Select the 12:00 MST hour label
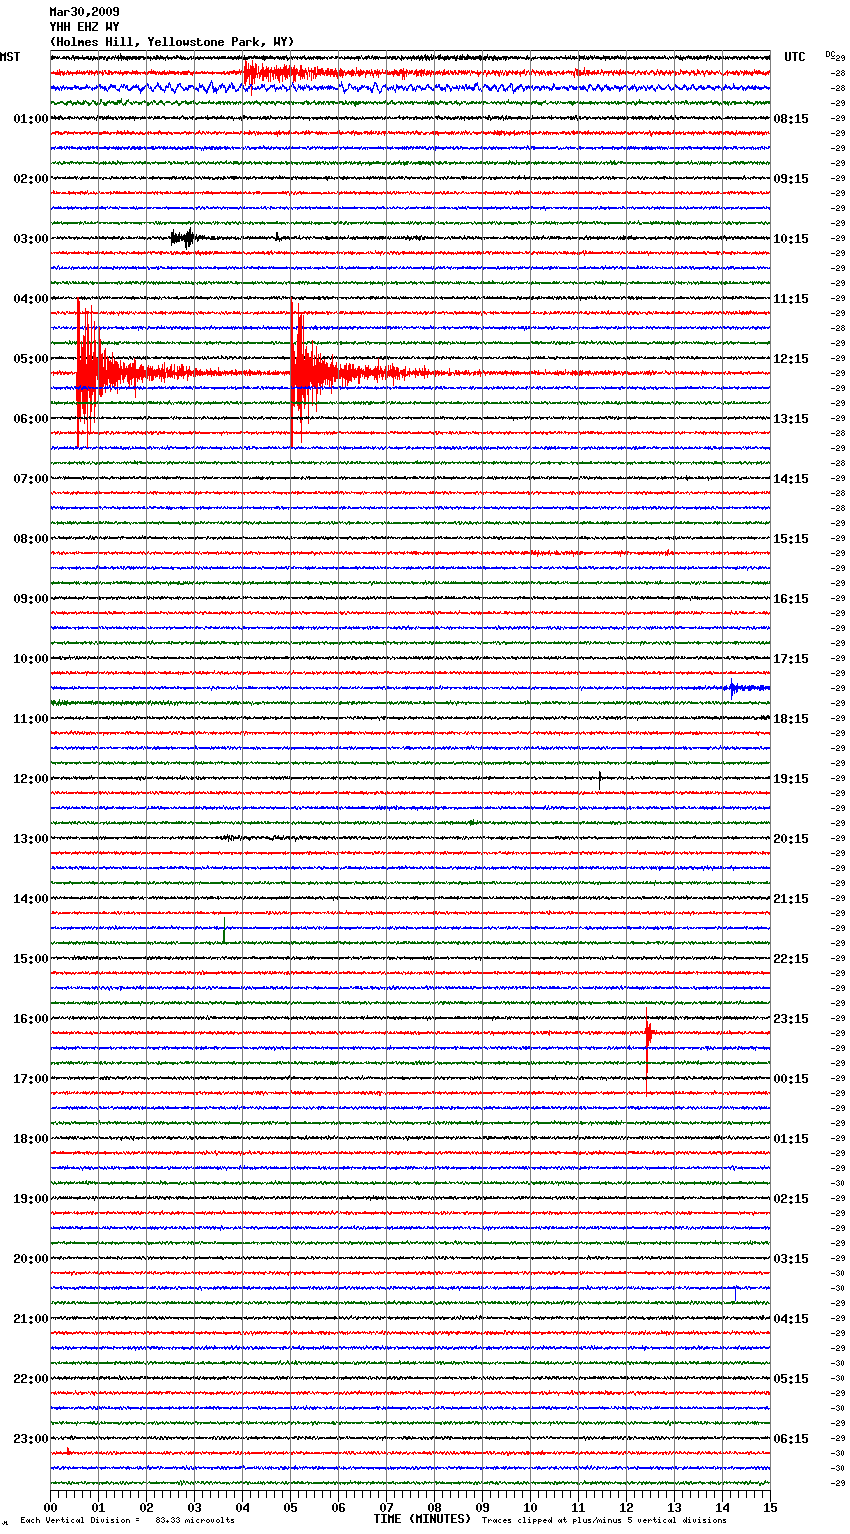This screenshot has height=1534, width=850. [31, 779]
